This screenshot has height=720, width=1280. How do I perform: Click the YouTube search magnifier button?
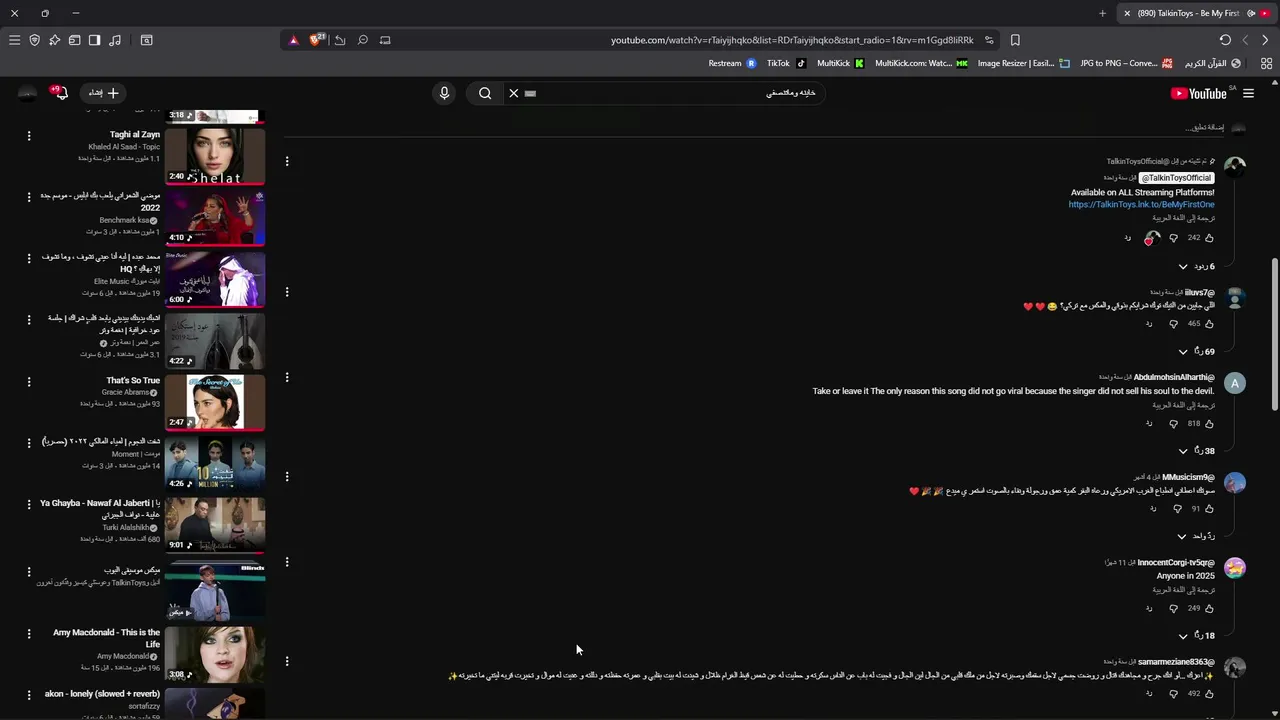(x=485, y=93)
